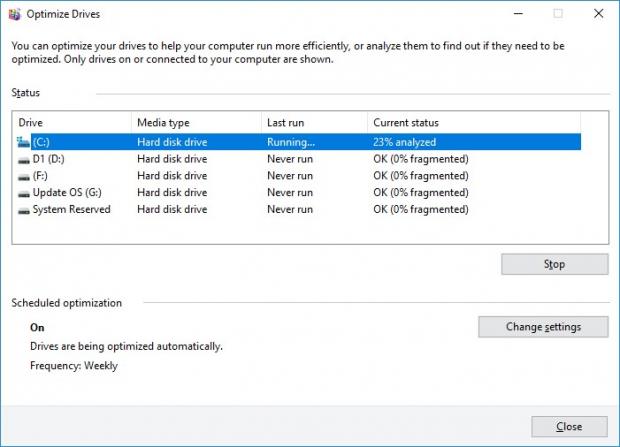Select the (C:) drive icon
Viewport: 620px width, 447px height.
tap(24, 142)
